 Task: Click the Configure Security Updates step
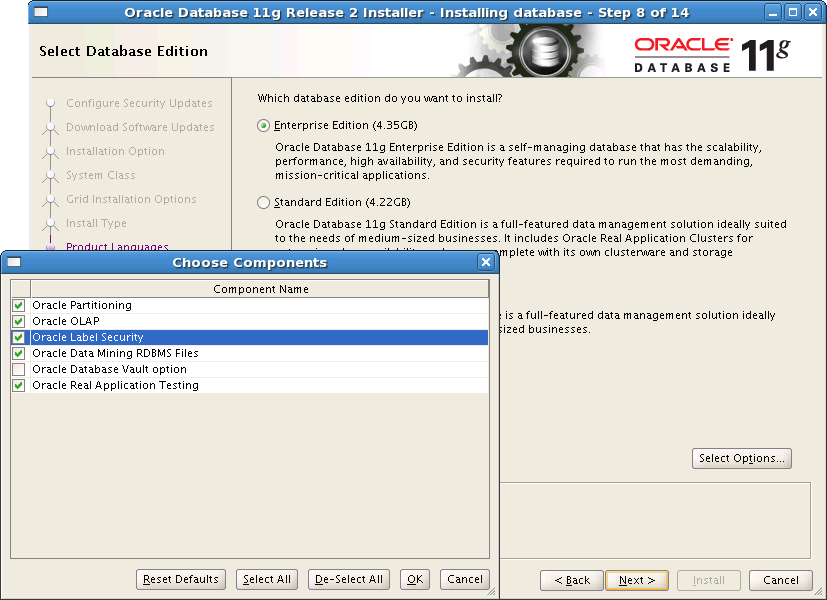pos(139,103)
